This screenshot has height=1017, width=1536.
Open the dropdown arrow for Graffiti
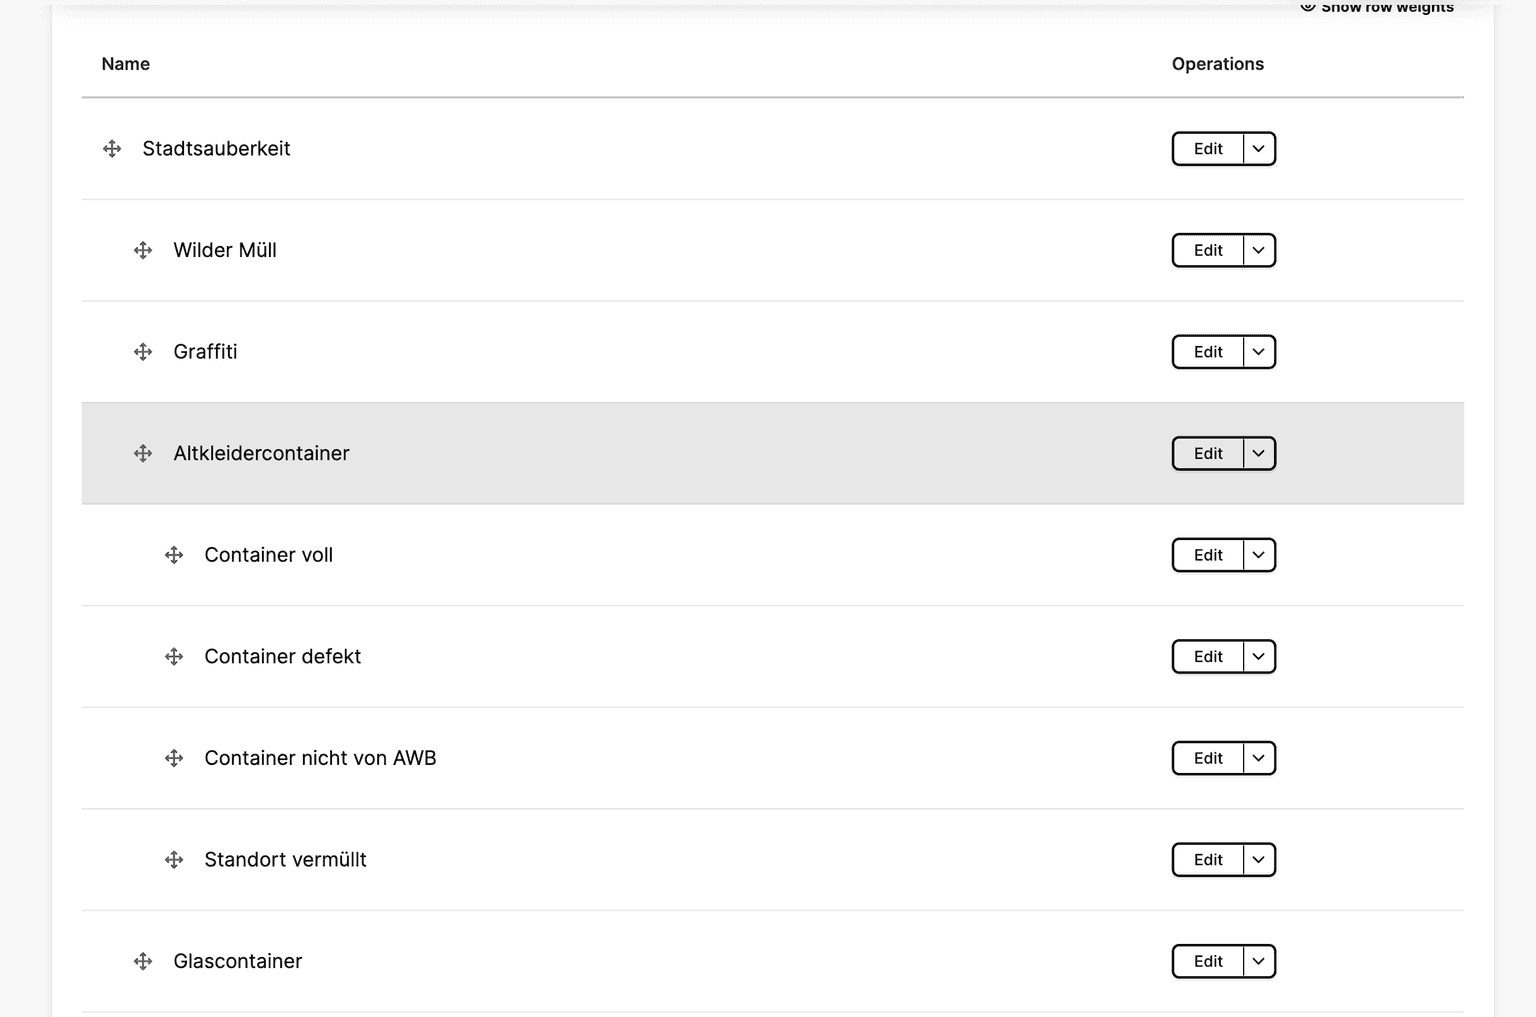1259,352
